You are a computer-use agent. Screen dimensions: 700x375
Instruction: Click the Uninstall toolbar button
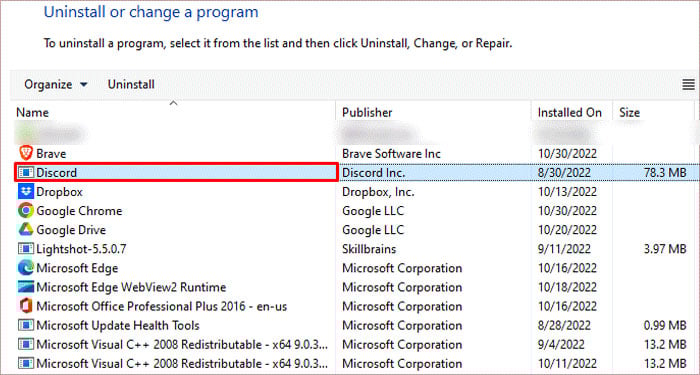pos(131,84)
